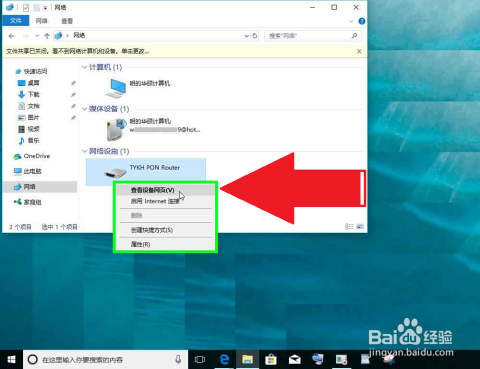Click the forward navigation arrow
This screenshot has height=369, width=480.
coord(26,36)
